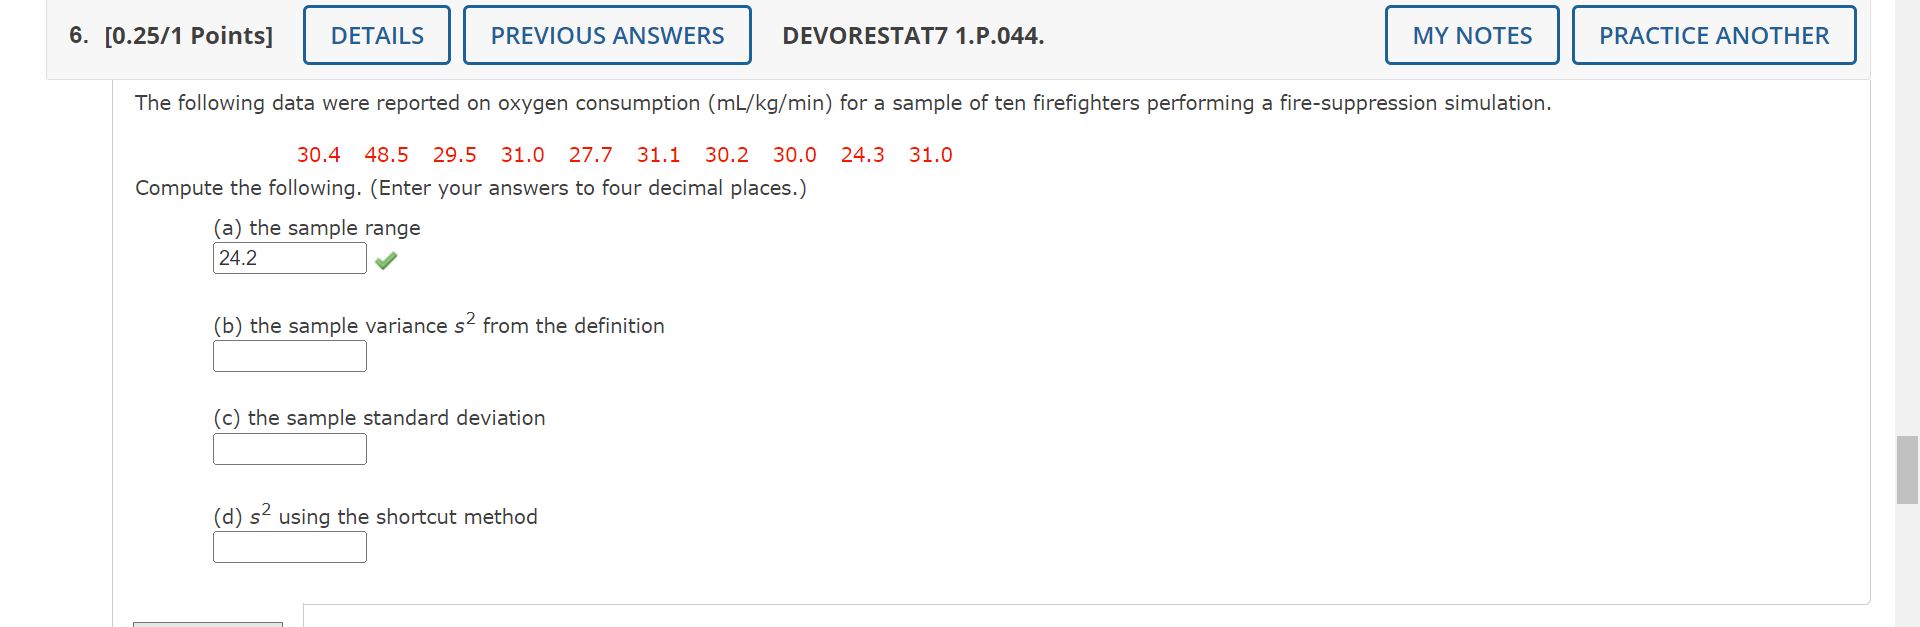Click the sample standard deviation answer box
This screenshot has height=627, width=1920.
[x=289, y=449]
